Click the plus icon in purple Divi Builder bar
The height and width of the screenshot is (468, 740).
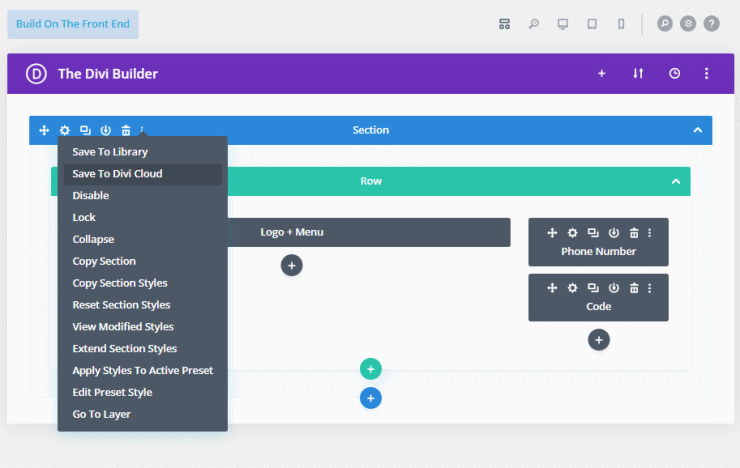(x=601, y=74)
